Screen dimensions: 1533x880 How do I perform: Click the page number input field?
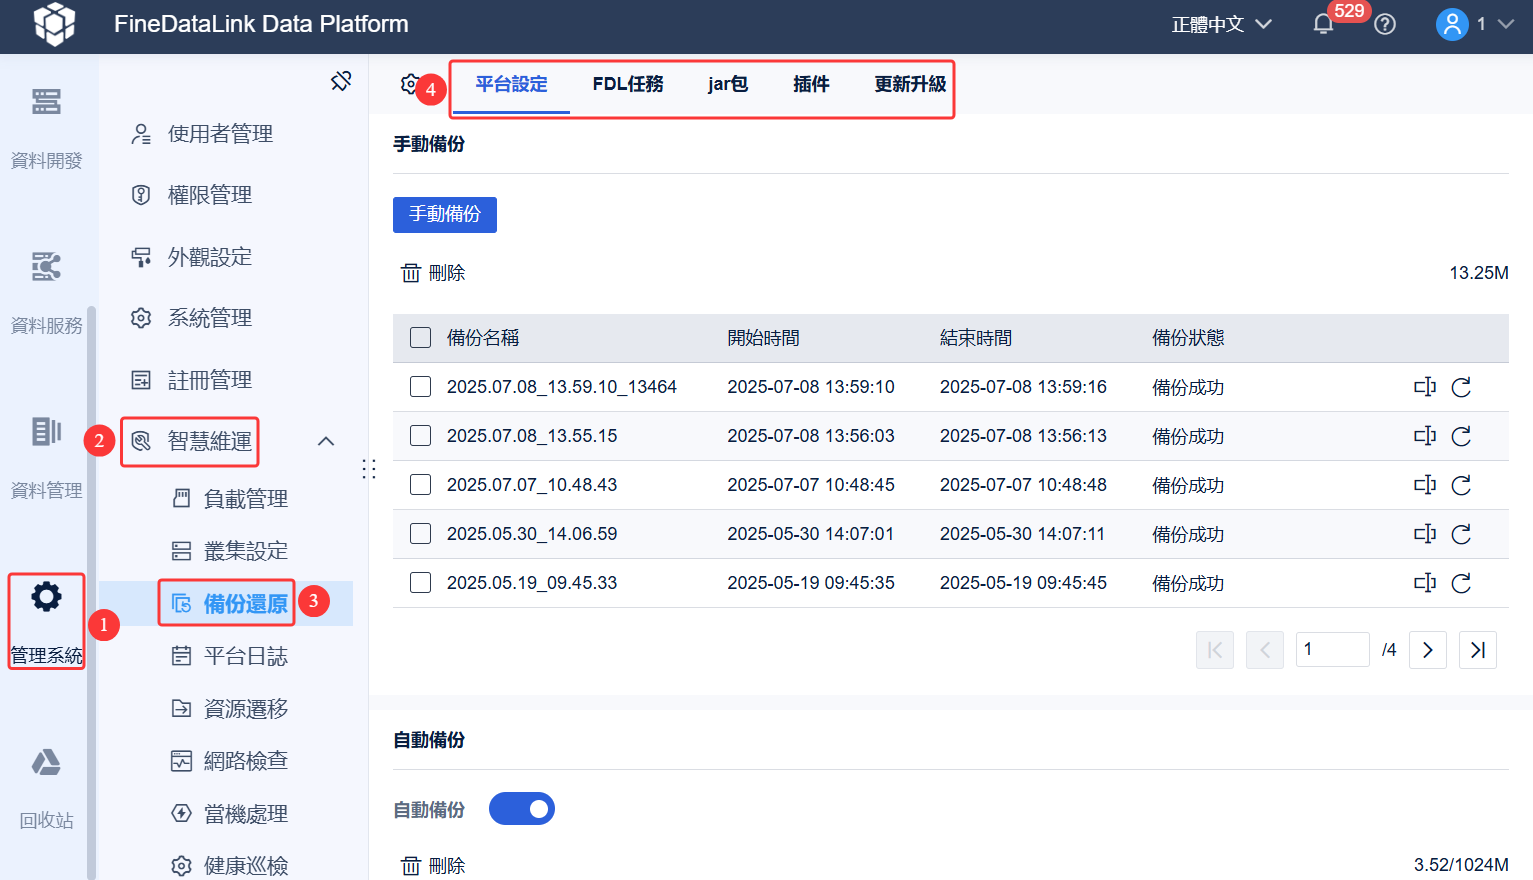(x=1333, y=650)
